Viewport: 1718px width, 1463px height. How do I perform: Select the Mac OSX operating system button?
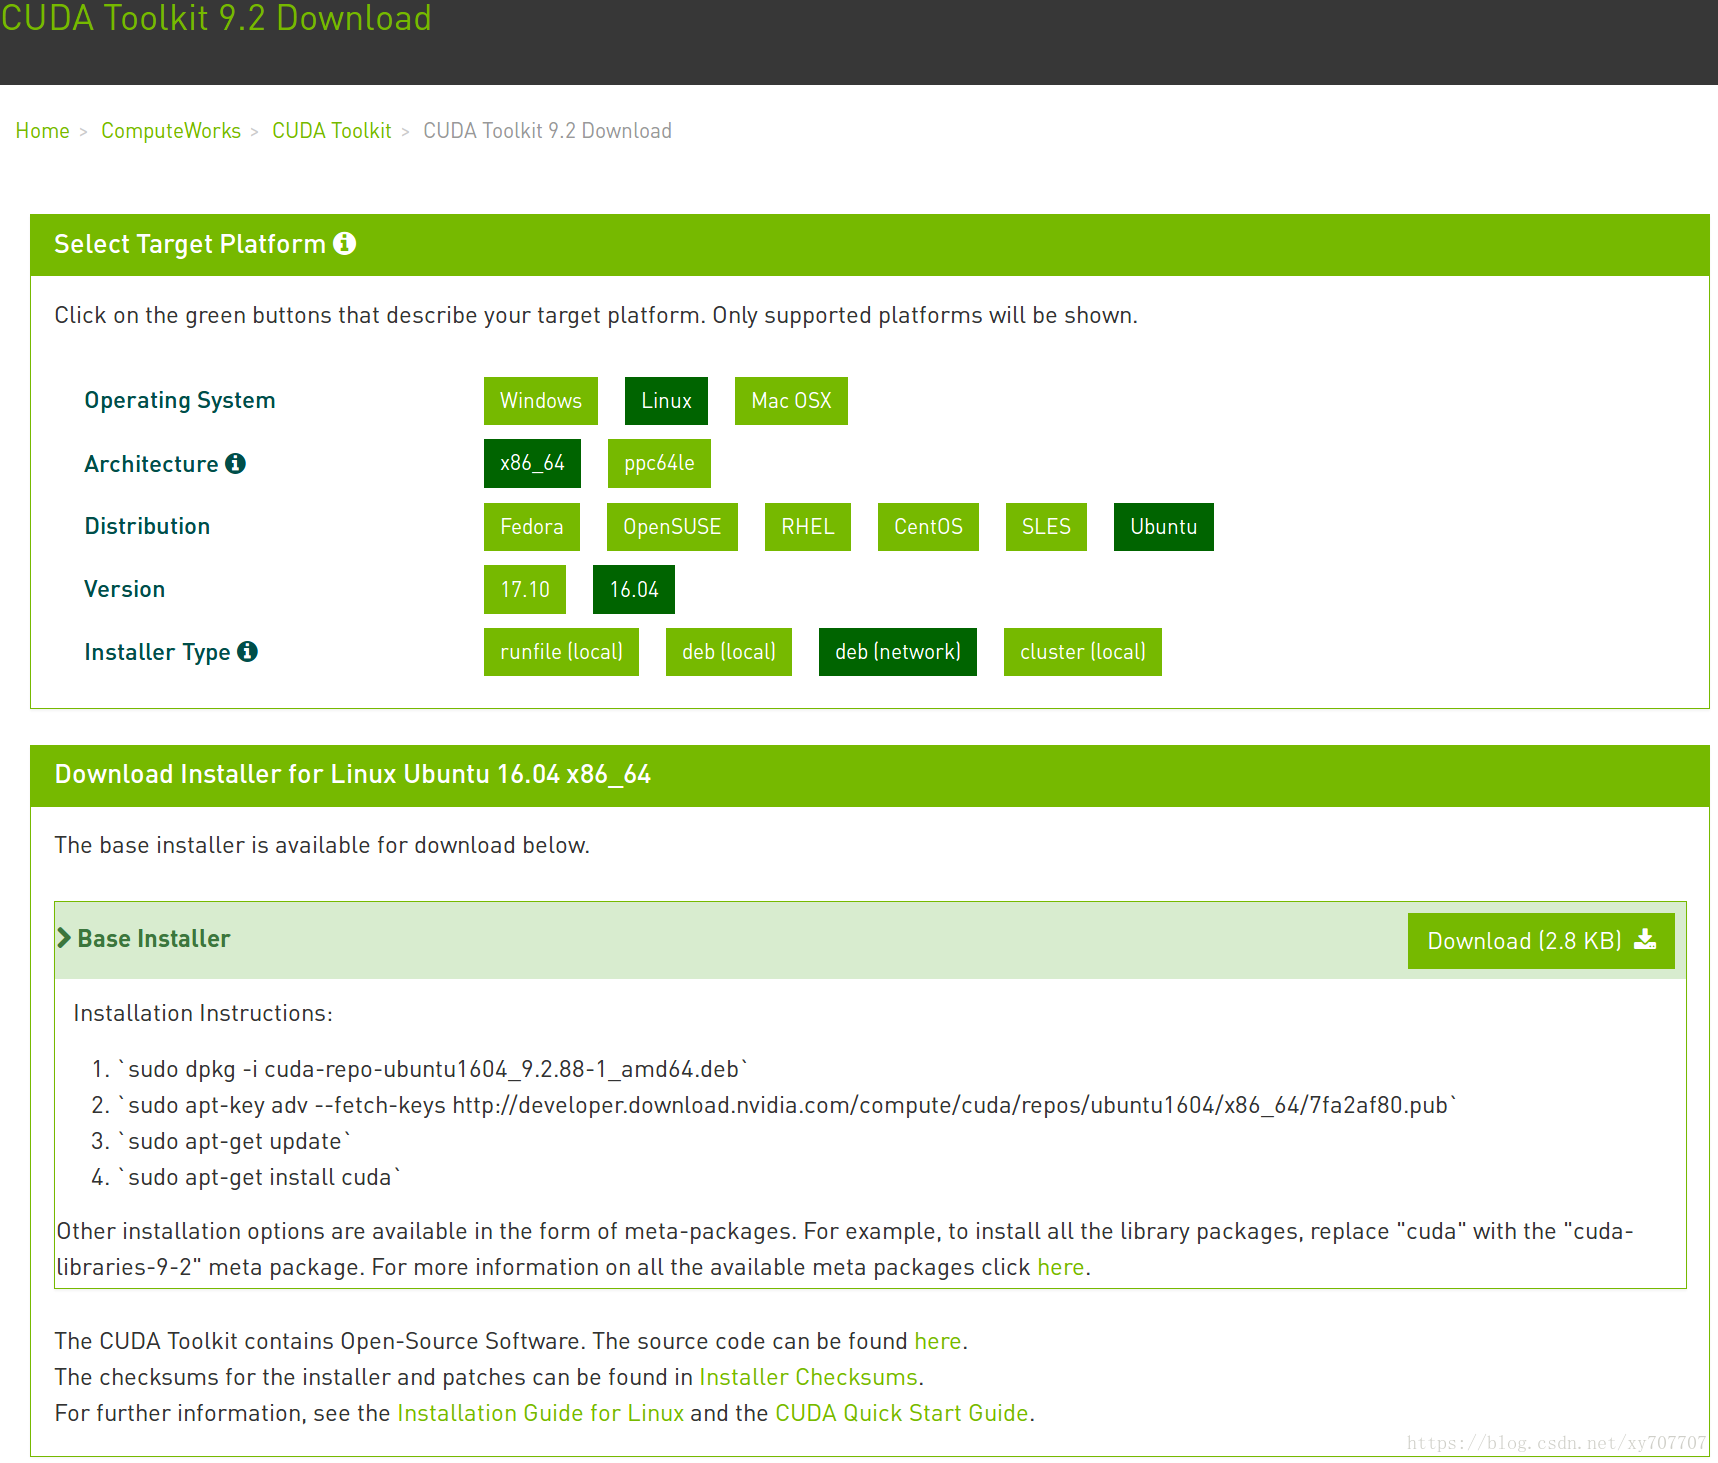coord(791,401)
